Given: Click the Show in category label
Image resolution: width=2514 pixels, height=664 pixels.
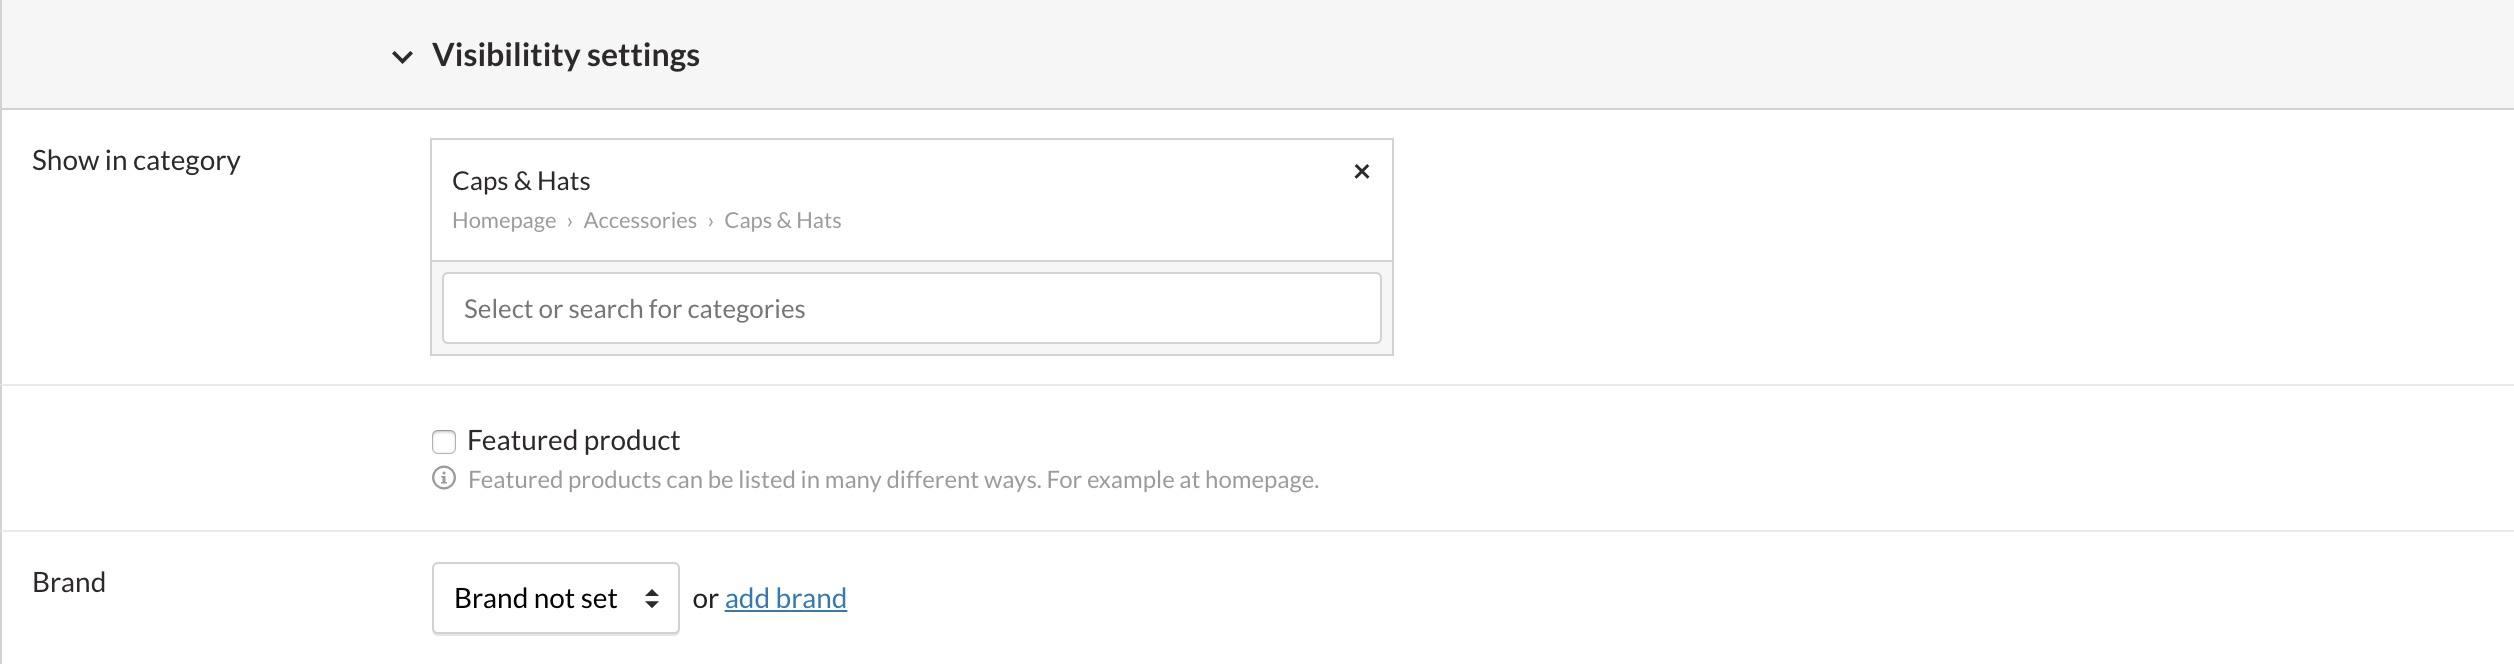Looking at the screenshot, I should point(136,161).
